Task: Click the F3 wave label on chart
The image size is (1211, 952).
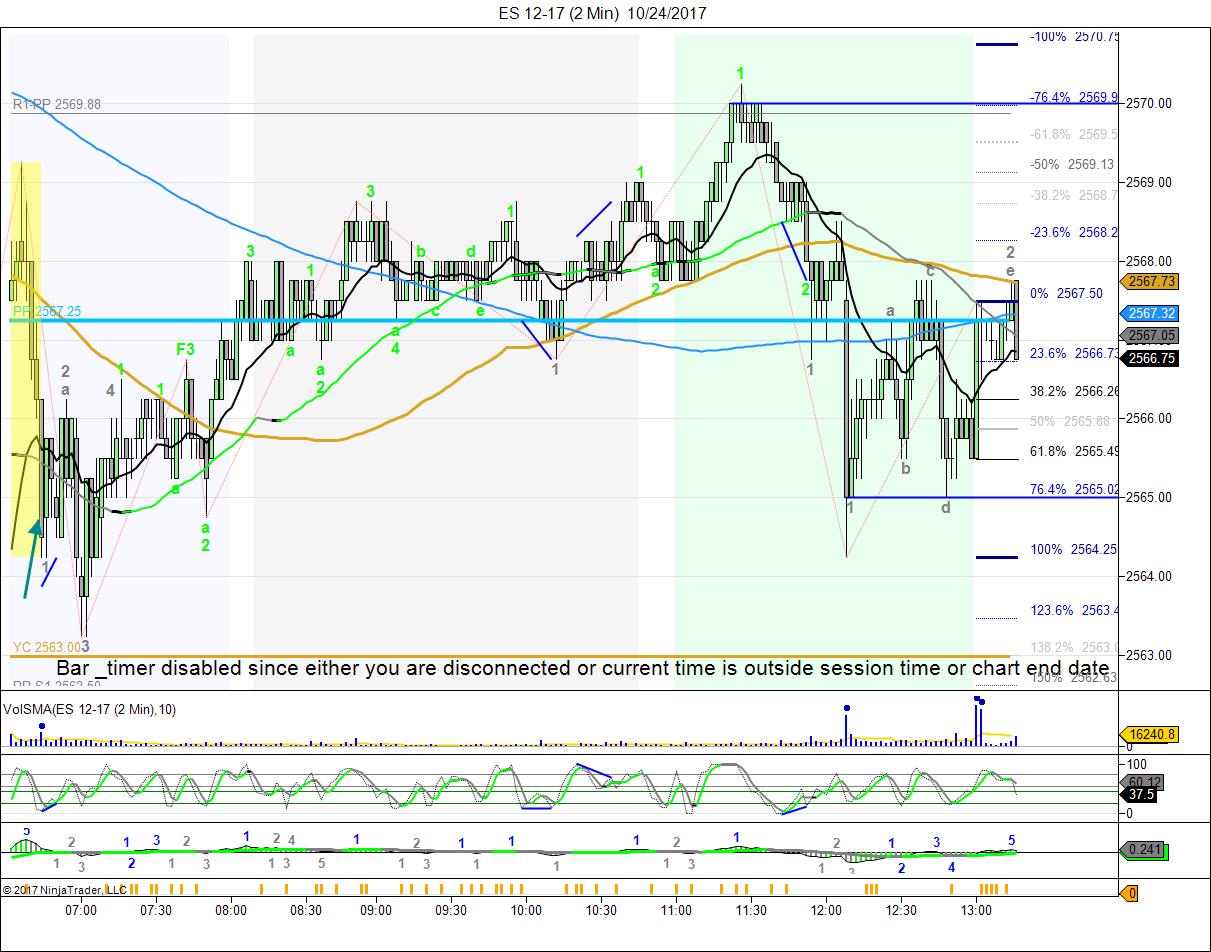Action: click(x=185, y=349)
